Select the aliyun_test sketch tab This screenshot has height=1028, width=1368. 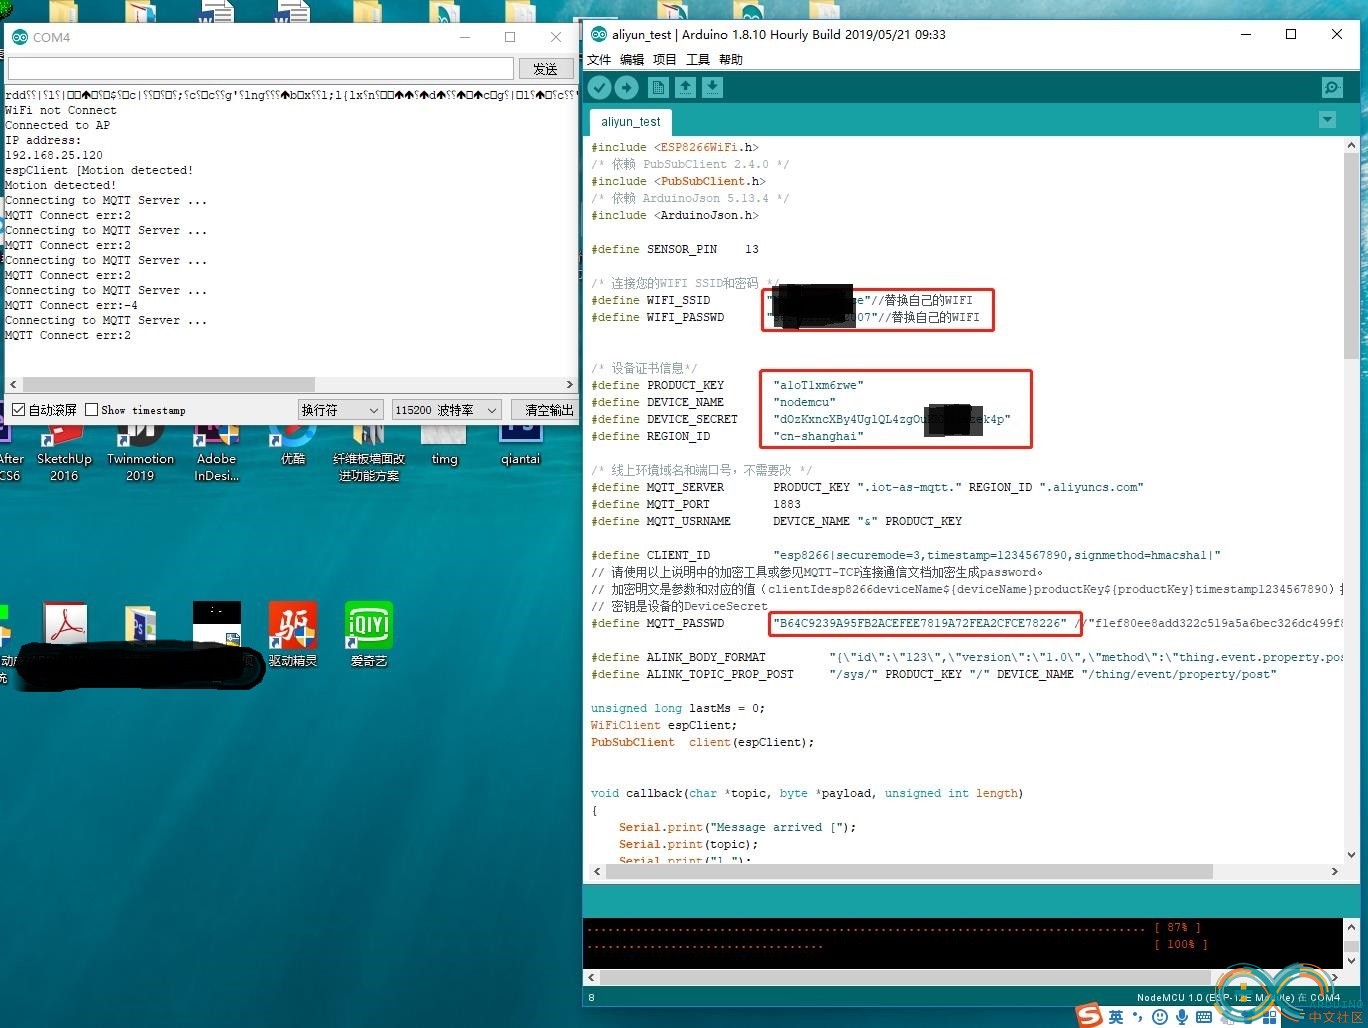pyautogui.click(x=630, y=122)
